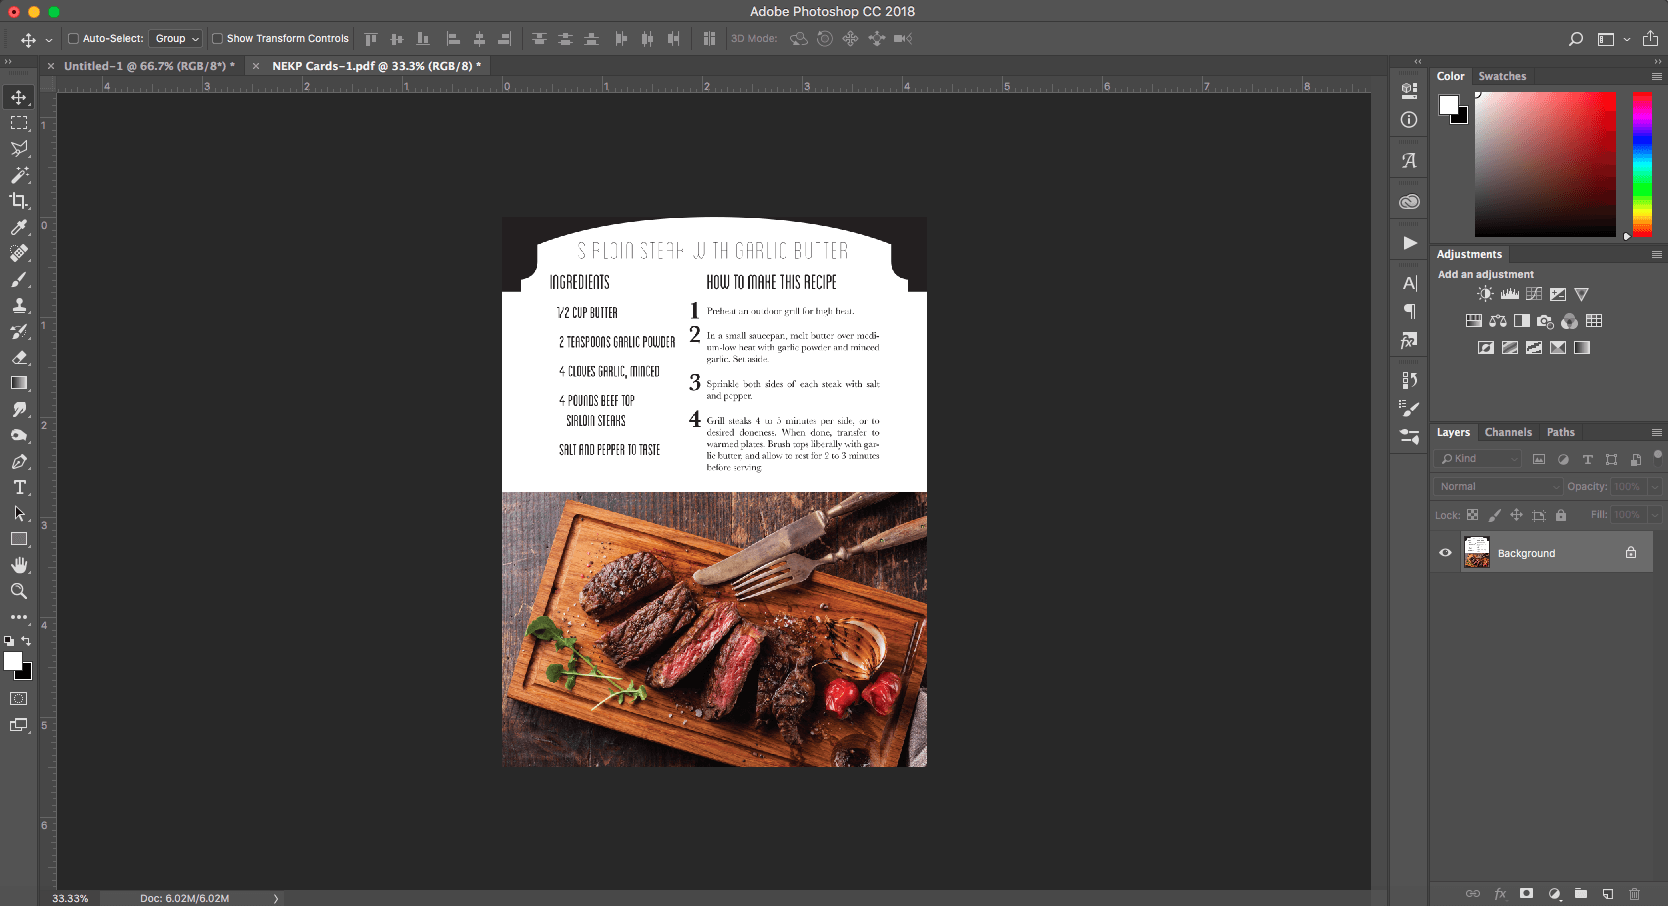
Task: Switch to the Channels tab
Action: pyautogui.click(x=1507, y=433)
